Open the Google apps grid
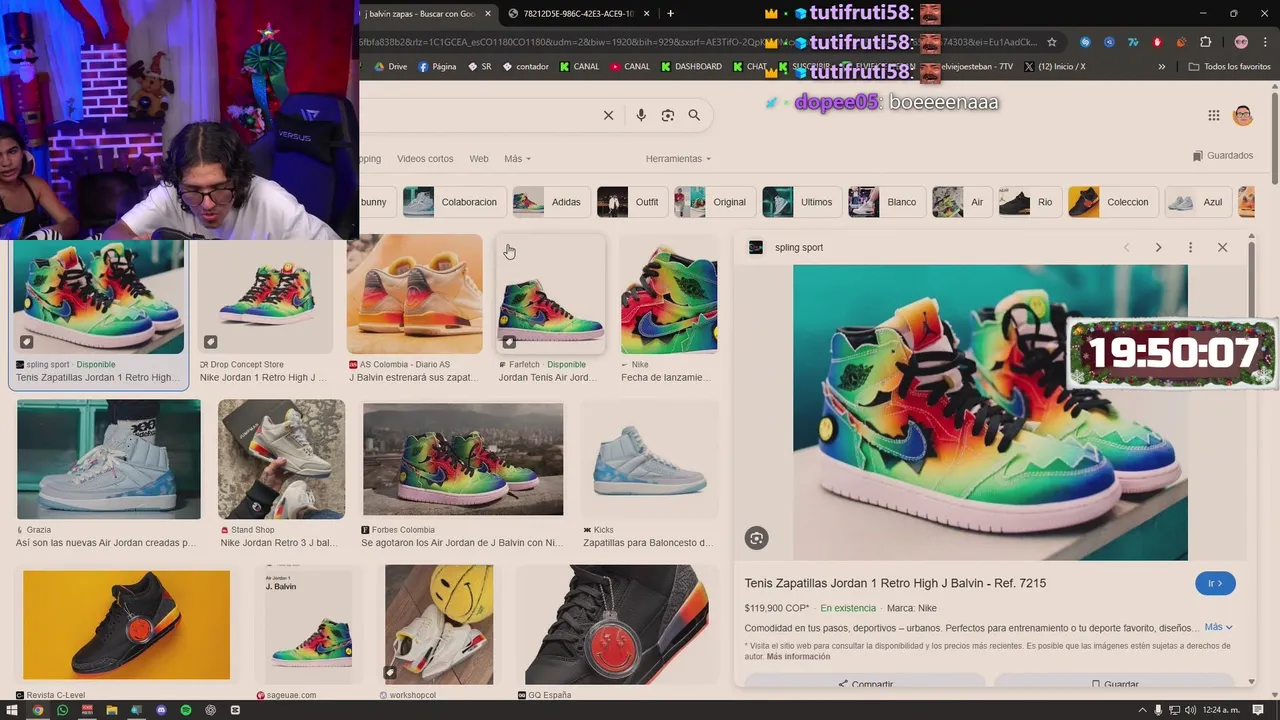1280x720 pixels. tap(1214, 115)
